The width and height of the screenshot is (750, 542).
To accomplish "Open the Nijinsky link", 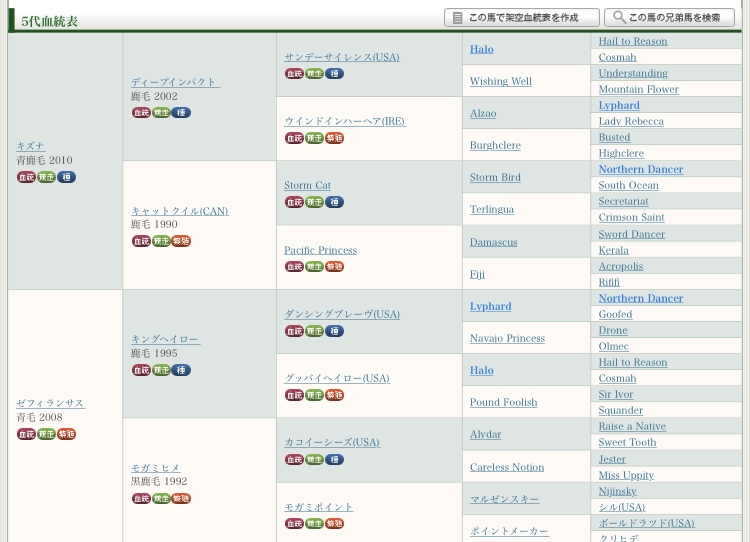I will [618, 491].
